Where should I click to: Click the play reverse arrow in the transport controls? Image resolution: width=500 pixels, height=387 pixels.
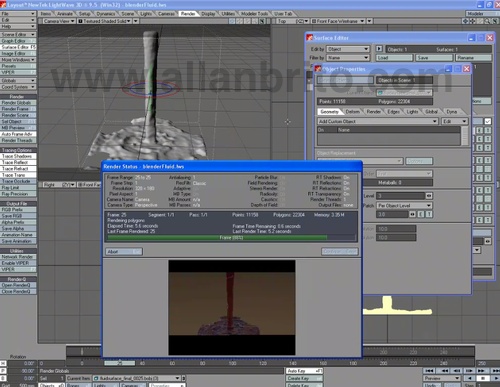[470, 378]
